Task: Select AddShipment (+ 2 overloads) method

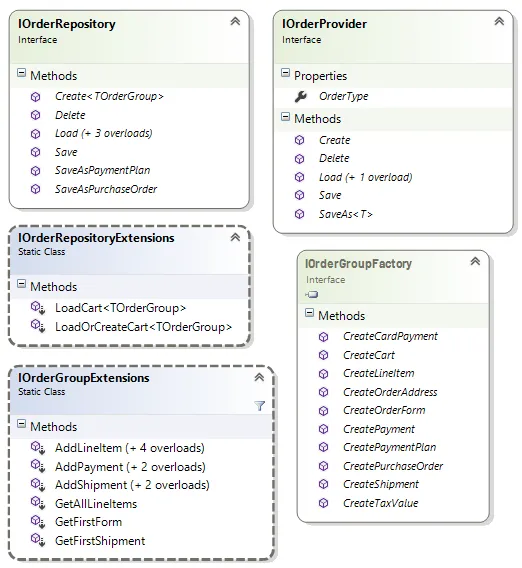Action: point(132,485)
